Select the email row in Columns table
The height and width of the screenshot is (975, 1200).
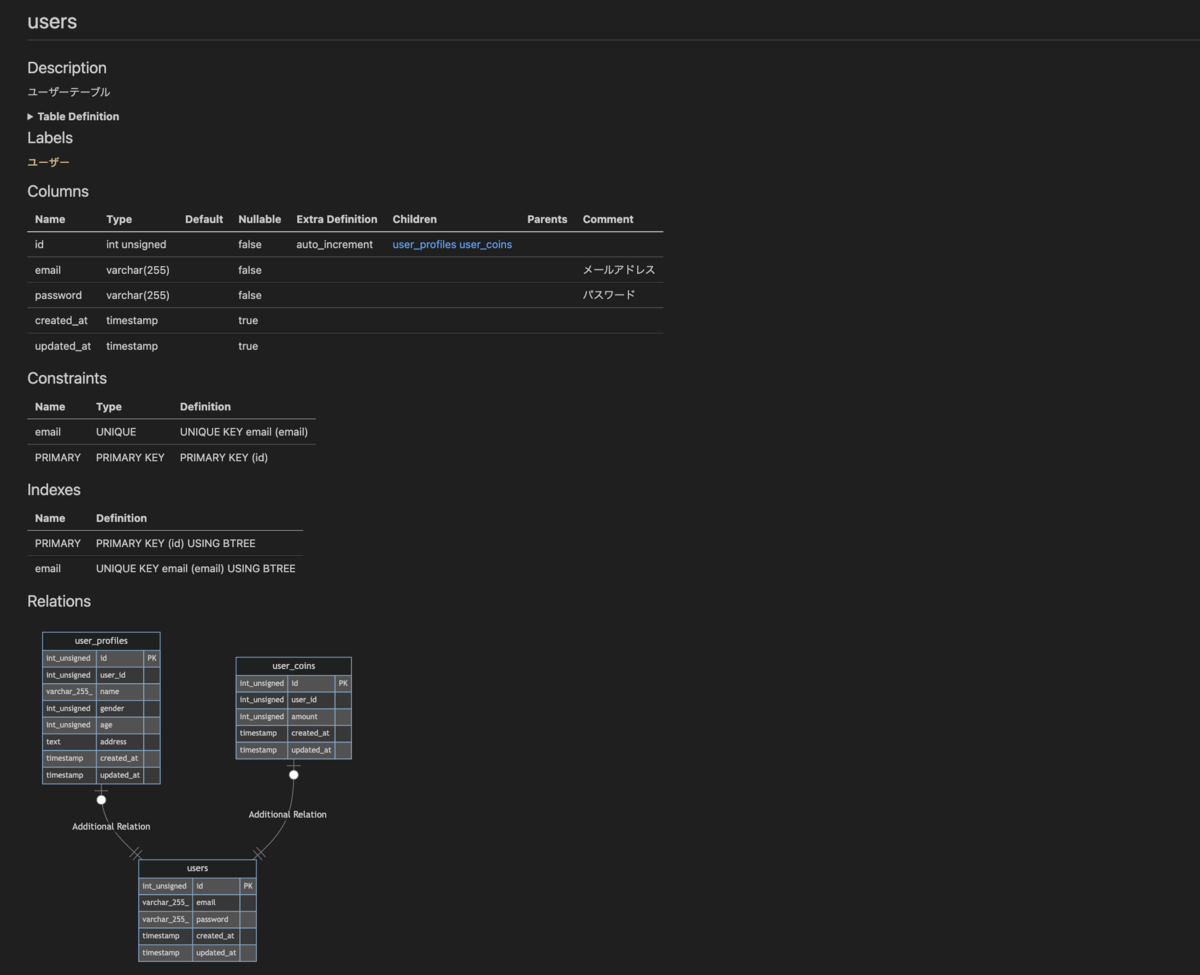(345, 270)
